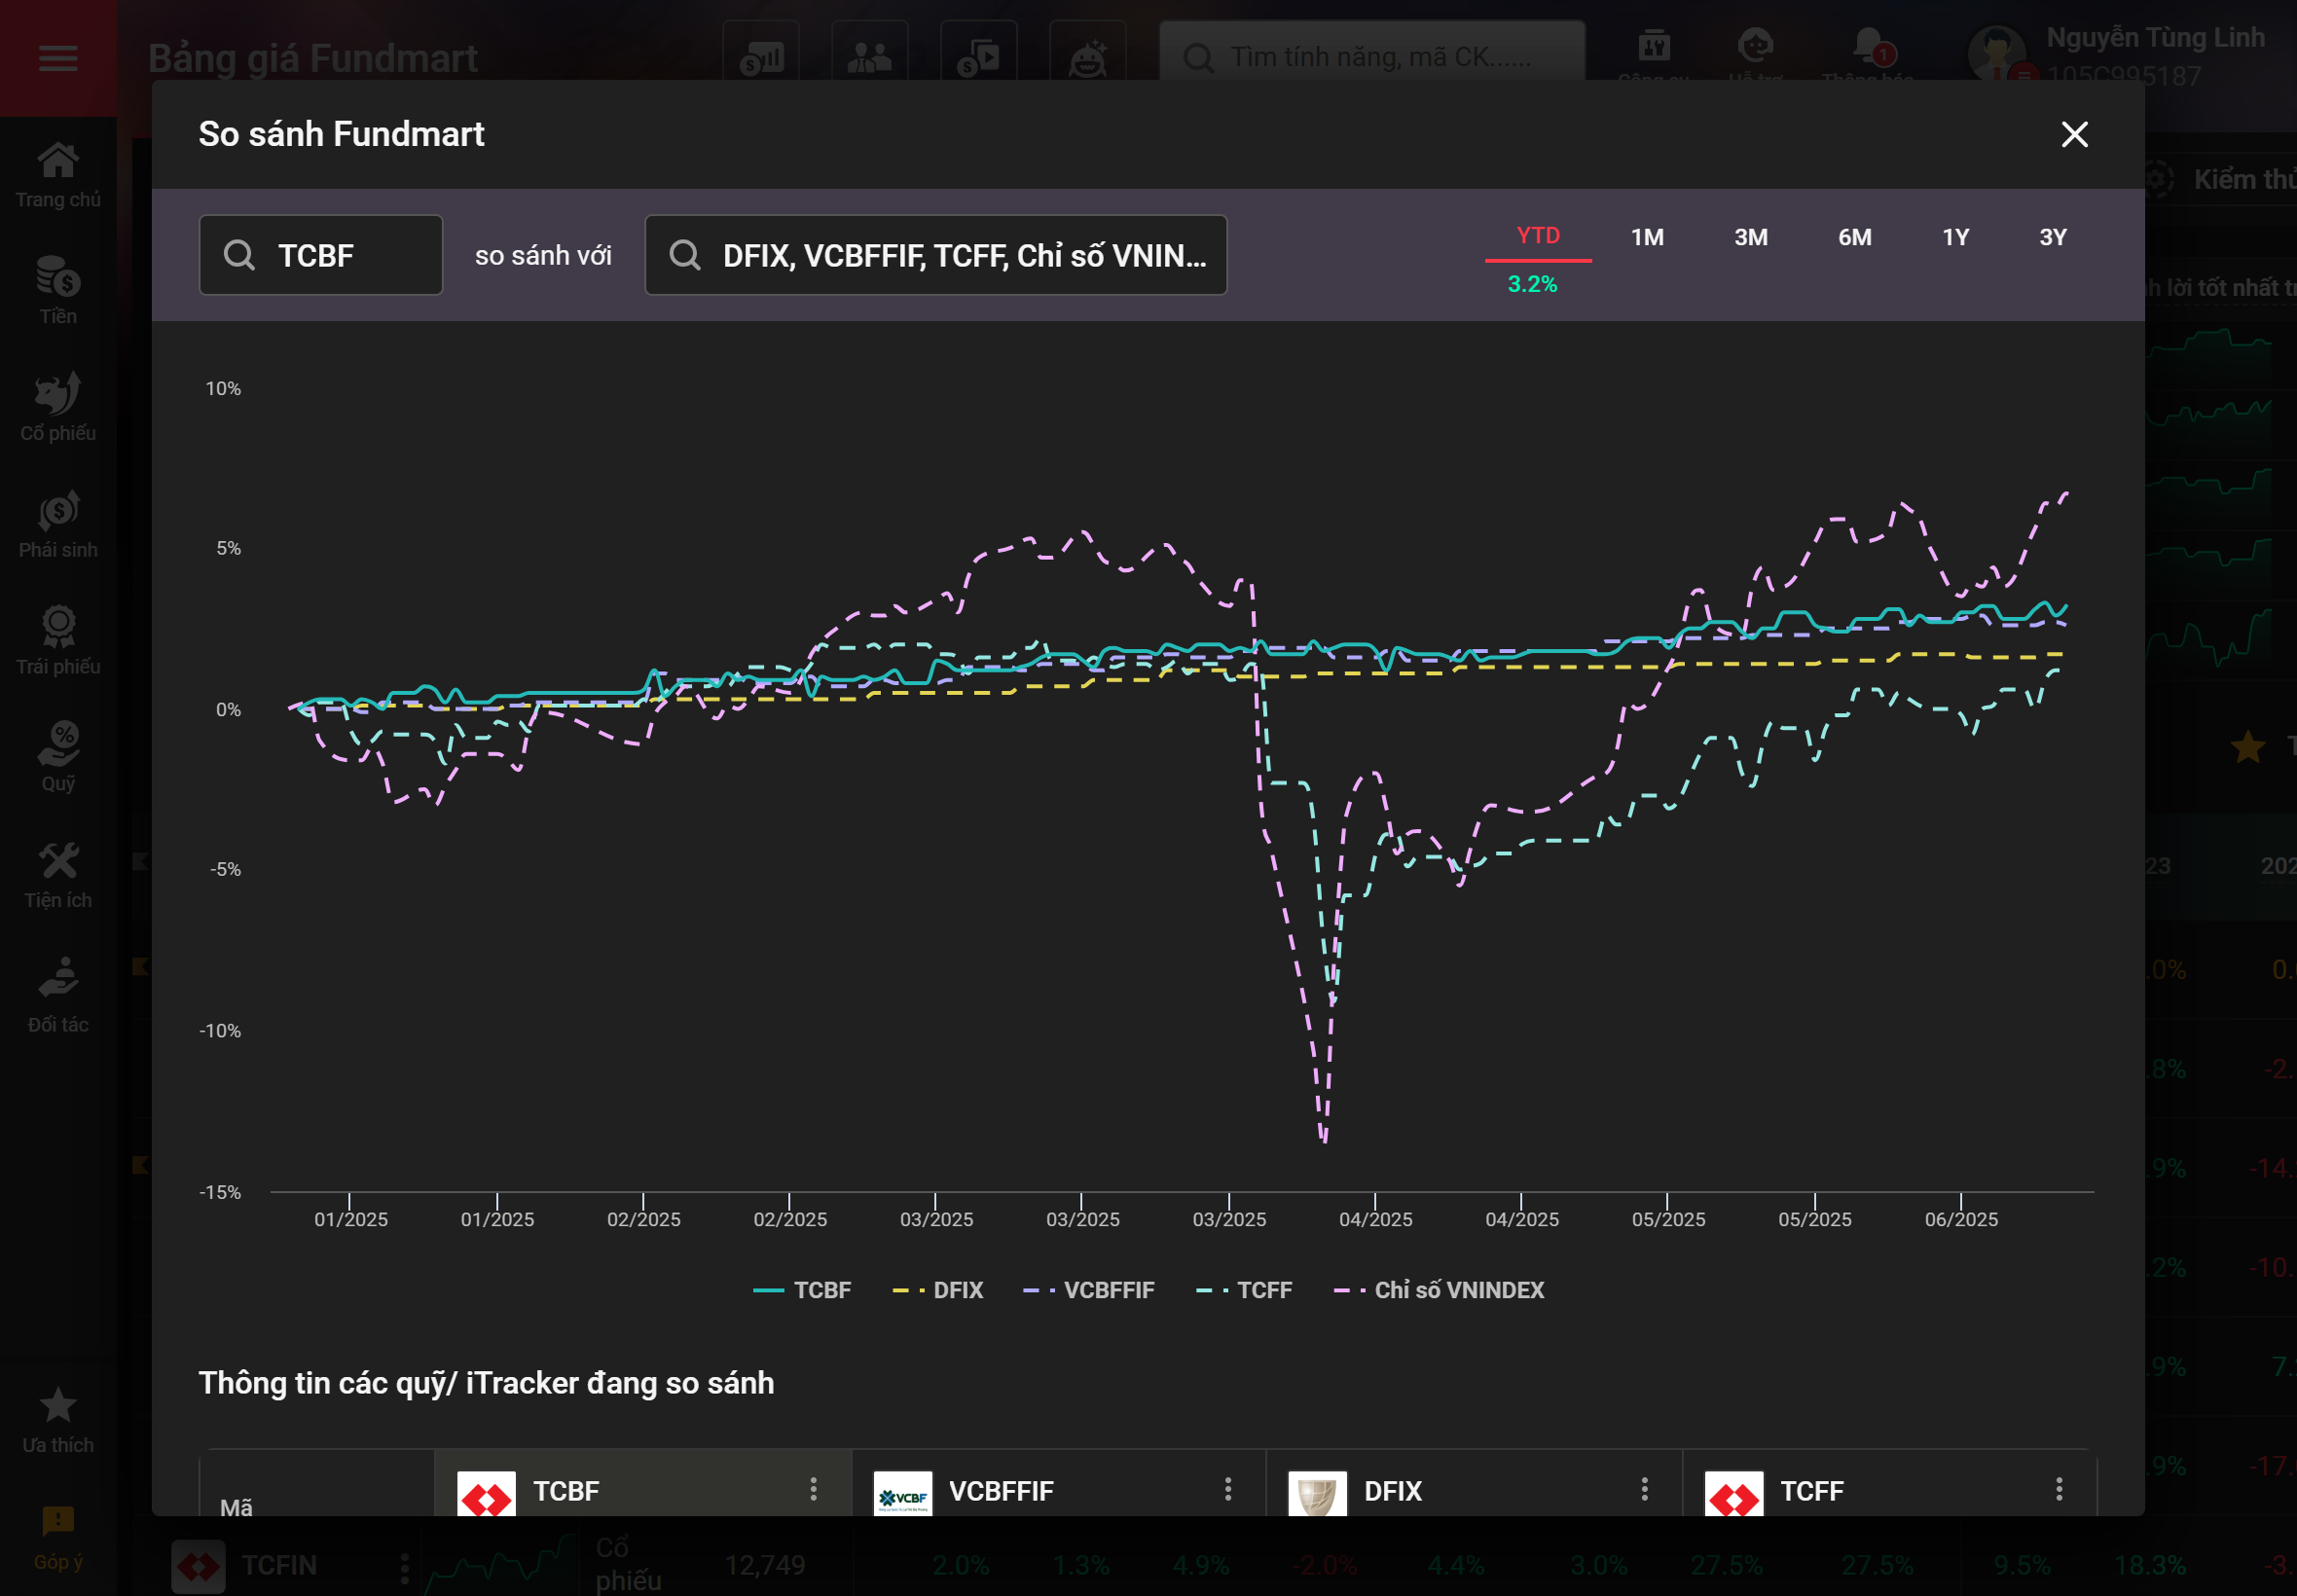Screen dimensions: 2297x1596
Task: Click the -15% y-axis label
Action: click(220, 1192)
